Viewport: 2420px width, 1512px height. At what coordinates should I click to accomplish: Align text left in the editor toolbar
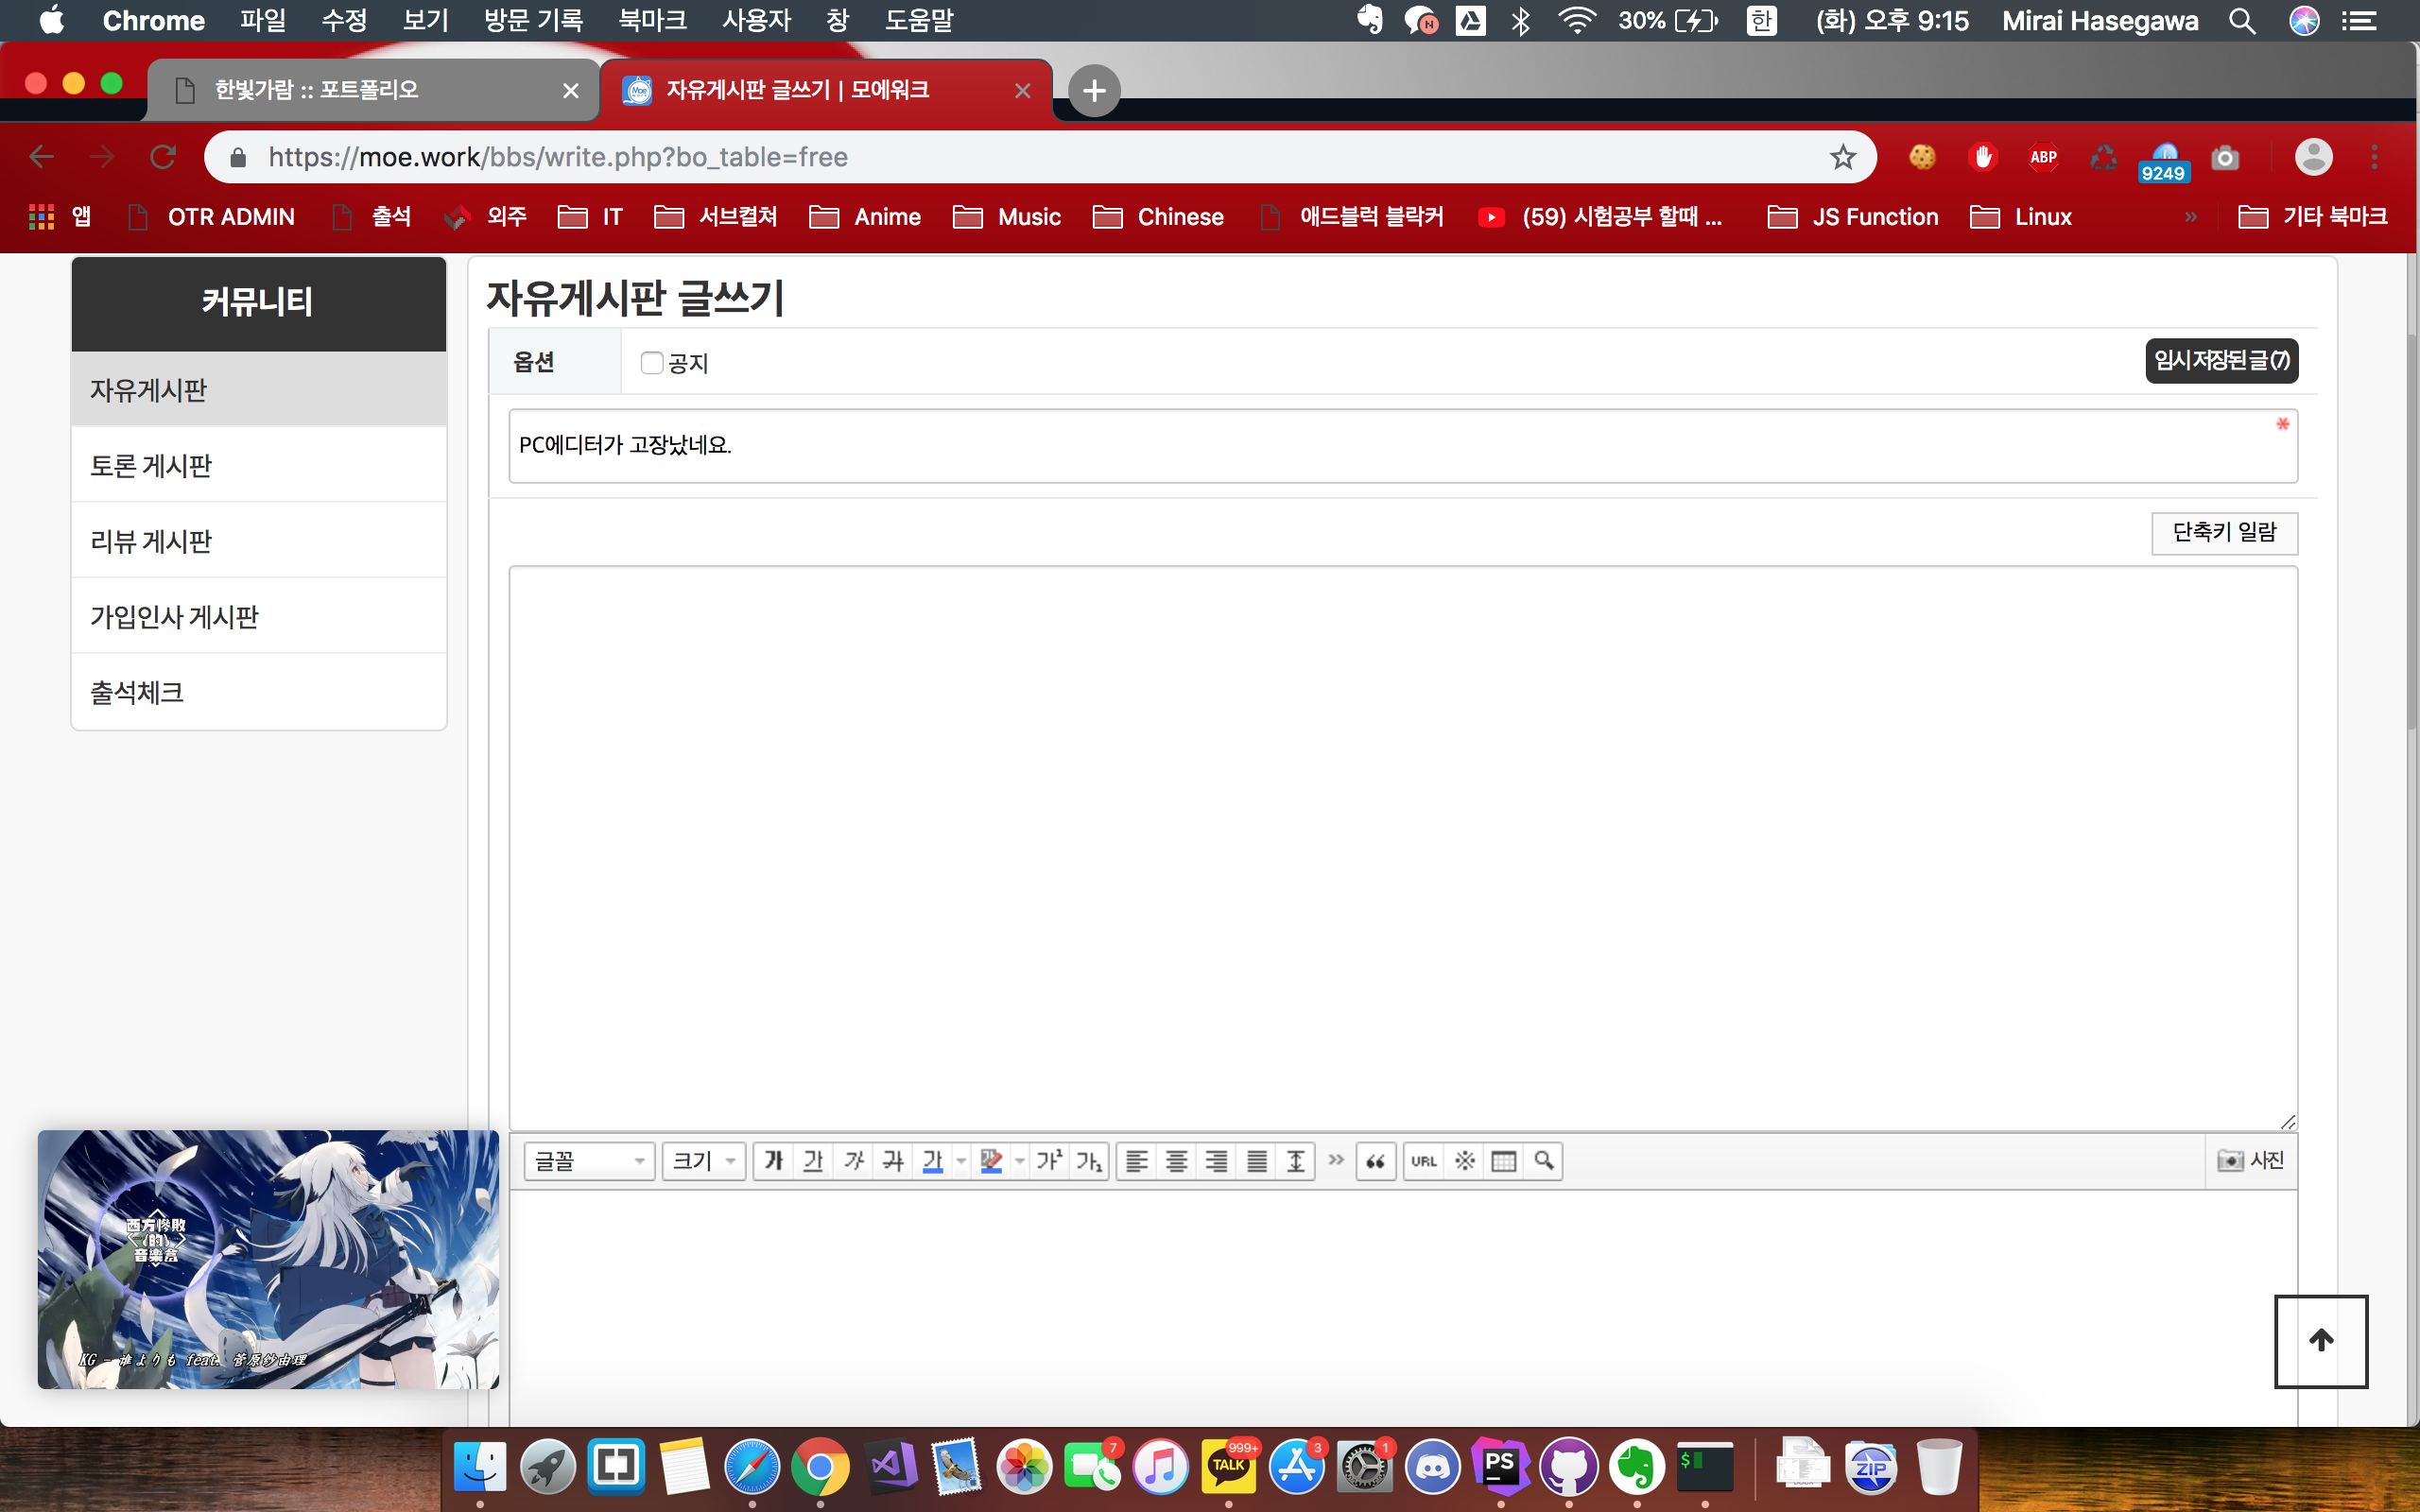click(x=1137, y=1161)
